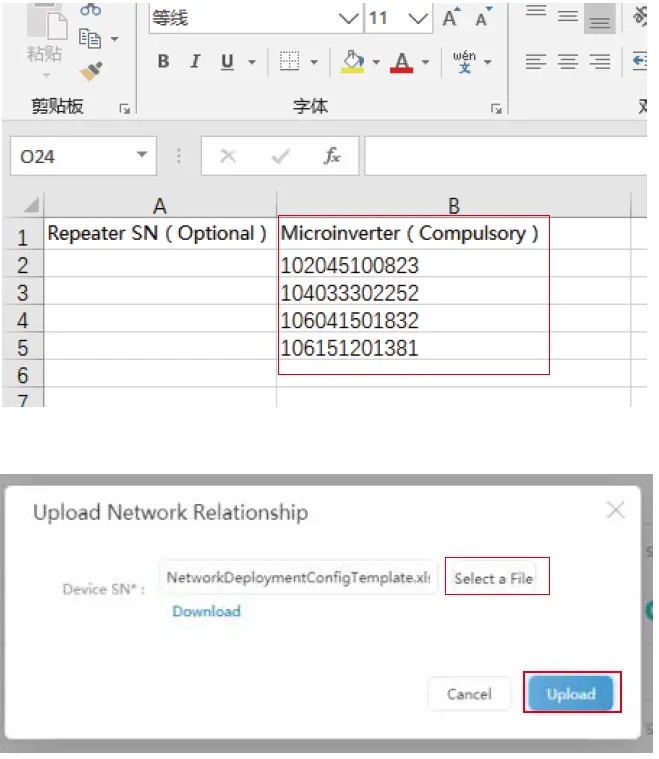659x759 pixels.
Task: Select the middle align icon
Action: tap(568, 16)
